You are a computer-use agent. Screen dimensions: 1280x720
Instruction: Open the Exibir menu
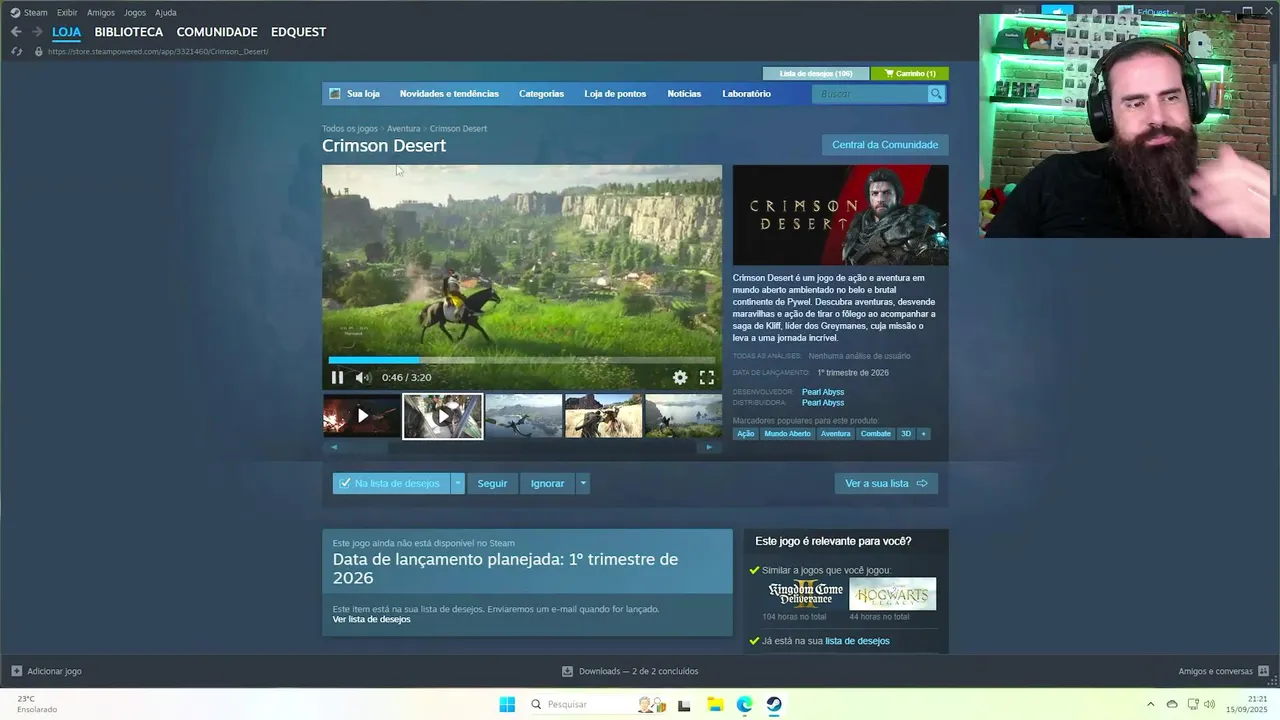(x=67, y=13)
